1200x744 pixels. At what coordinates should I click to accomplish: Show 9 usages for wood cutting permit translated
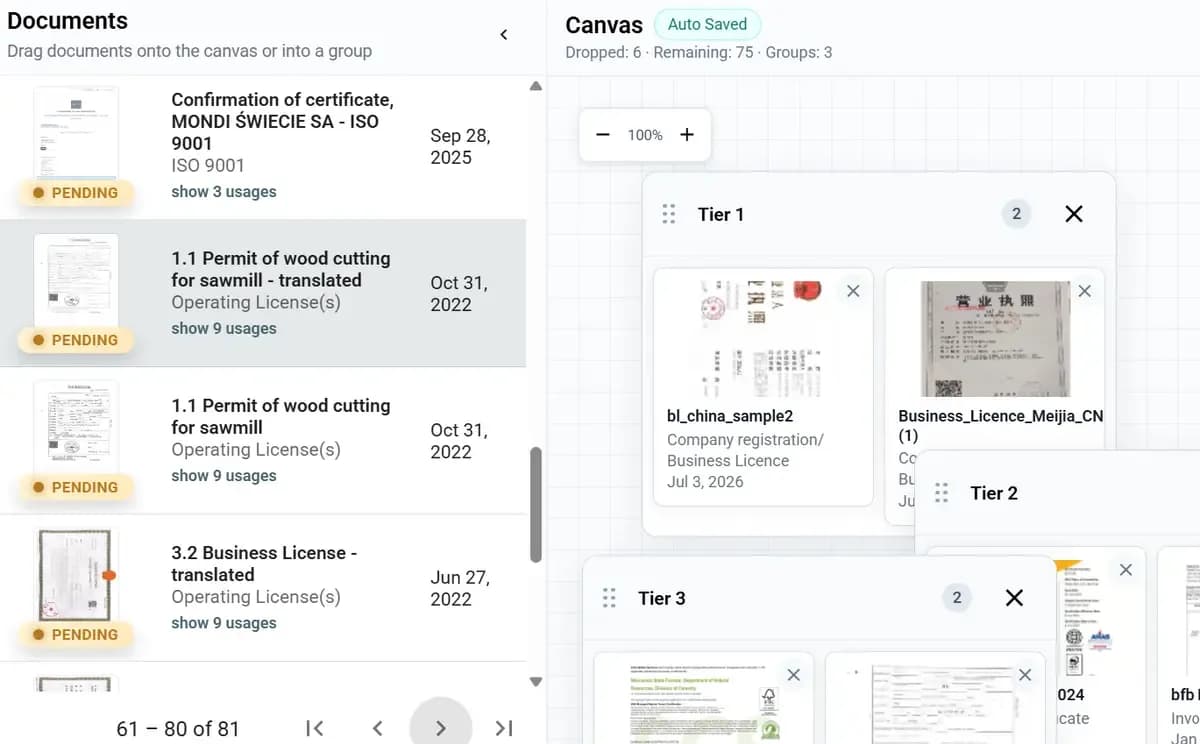(224, 329)
